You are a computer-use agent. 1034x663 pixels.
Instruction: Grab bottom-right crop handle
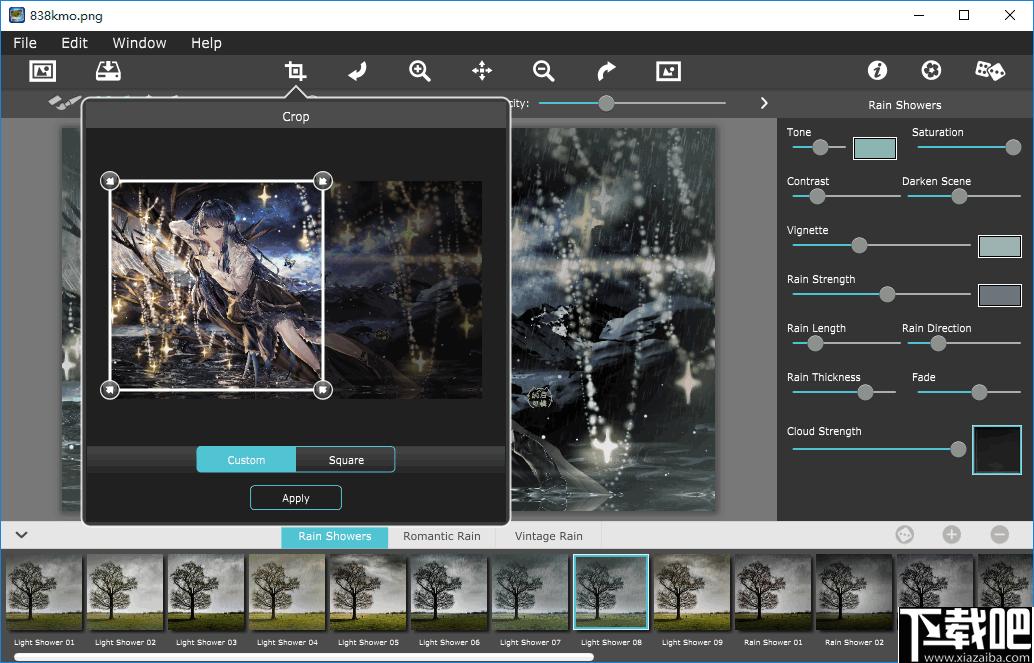tap(322, 390)
